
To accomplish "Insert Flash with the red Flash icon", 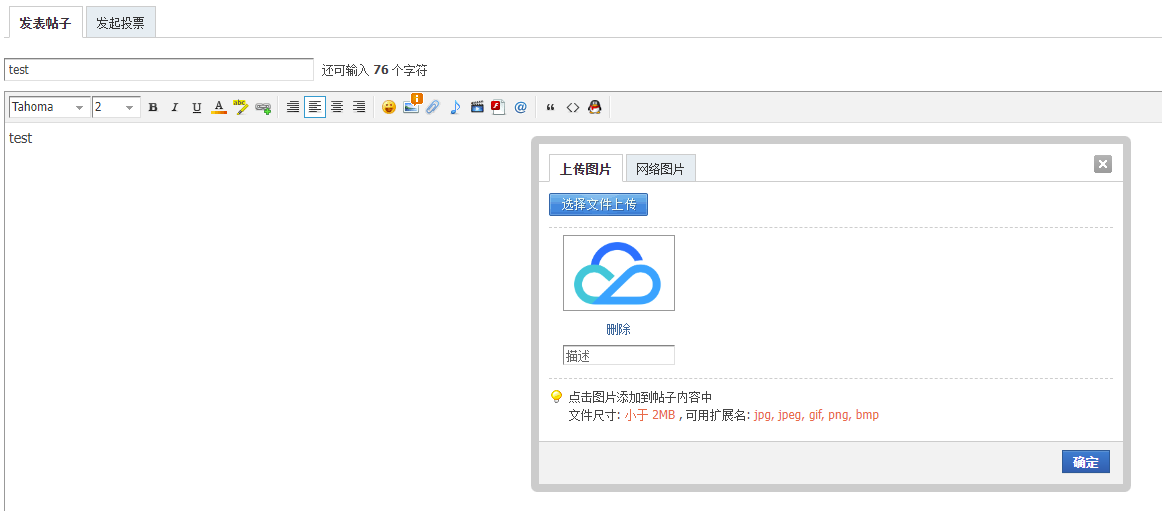I will (x=498, y=107).
